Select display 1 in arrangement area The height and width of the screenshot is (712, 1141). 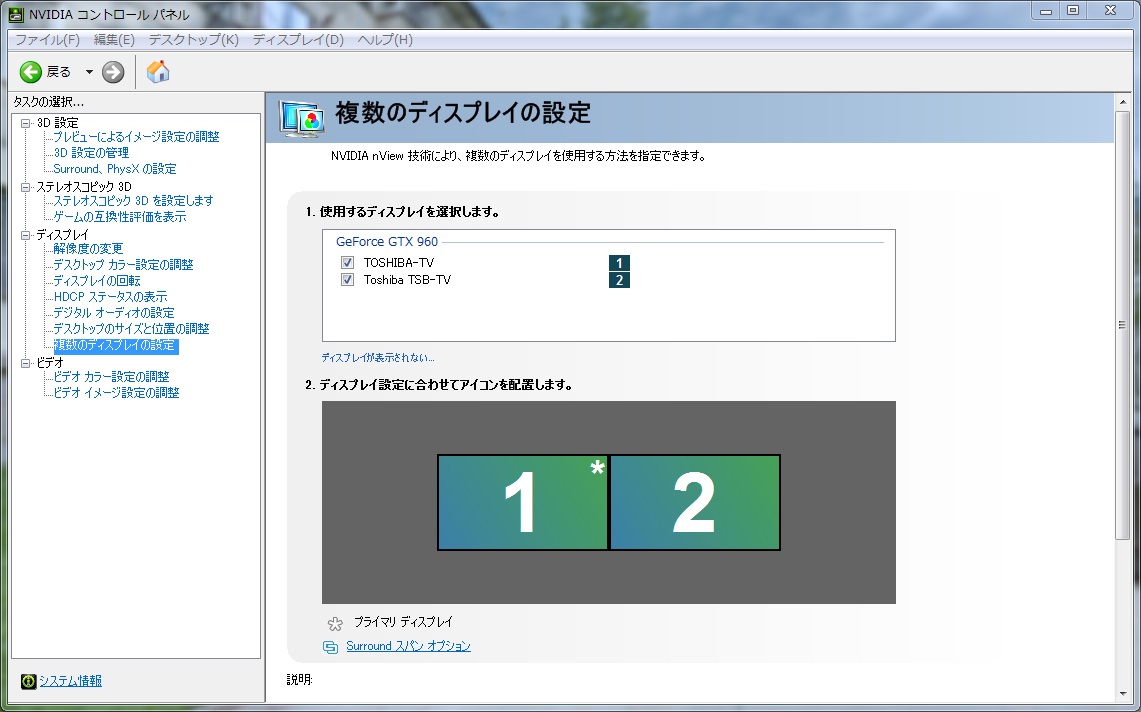(522, 502)
